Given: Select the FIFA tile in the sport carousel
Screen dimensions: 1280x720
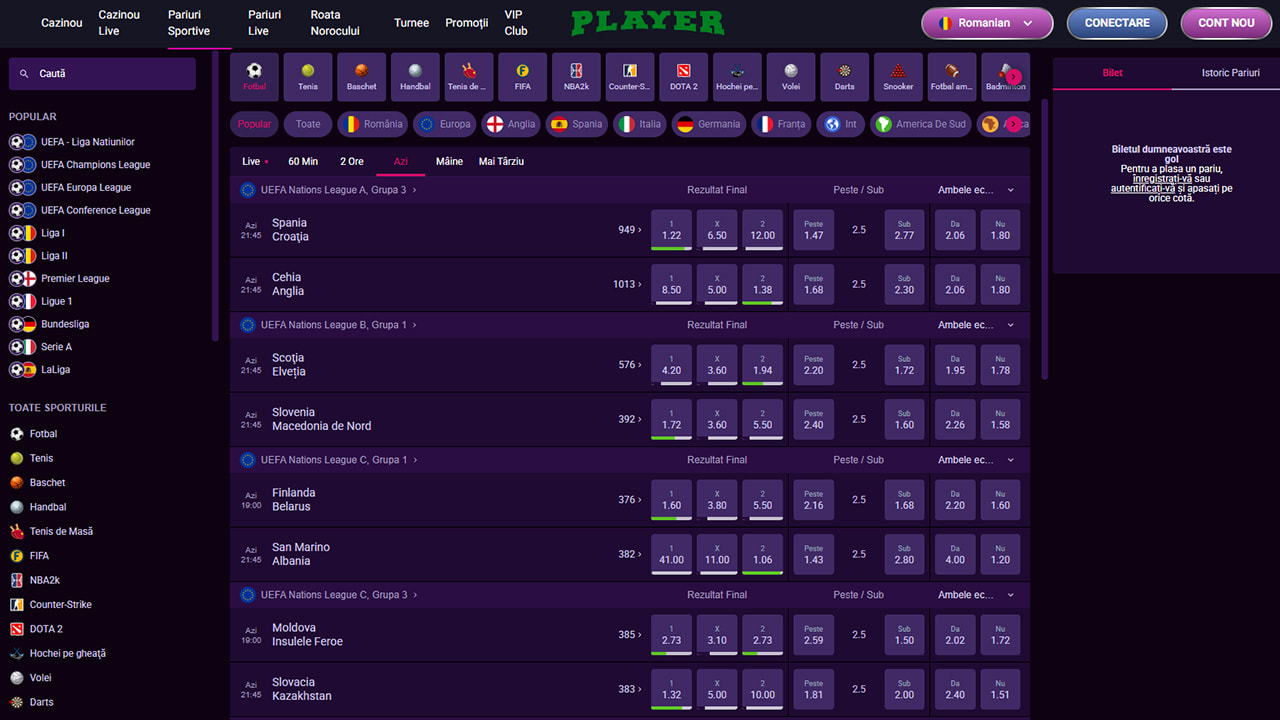Looking at the screenshot, I should (x=523, y=77).
